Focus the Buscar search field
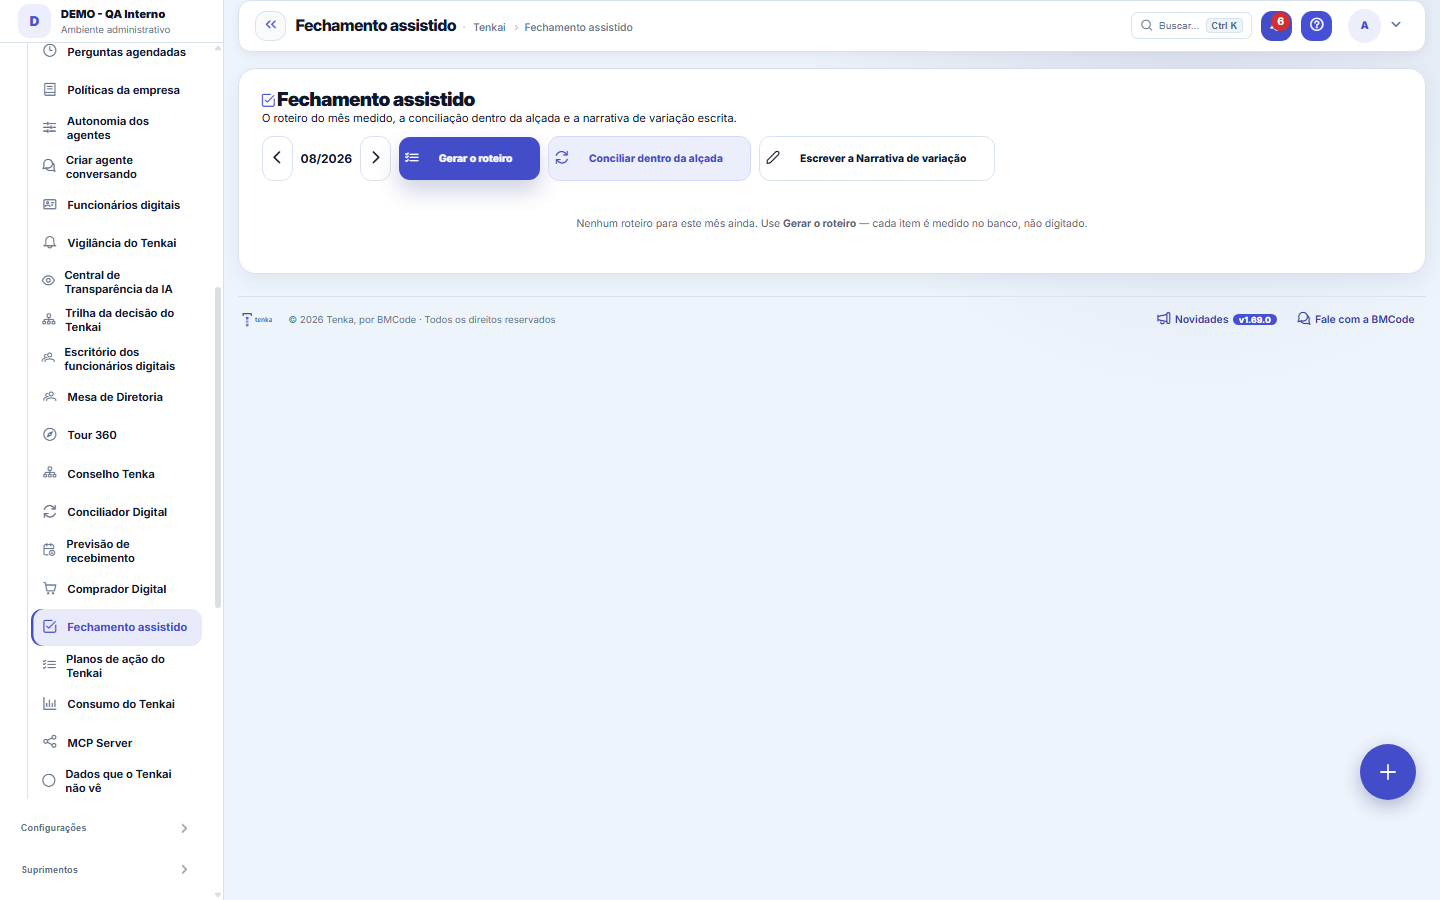Image resolution: width=1440 pixels, height=900 pixels. 1191,25
